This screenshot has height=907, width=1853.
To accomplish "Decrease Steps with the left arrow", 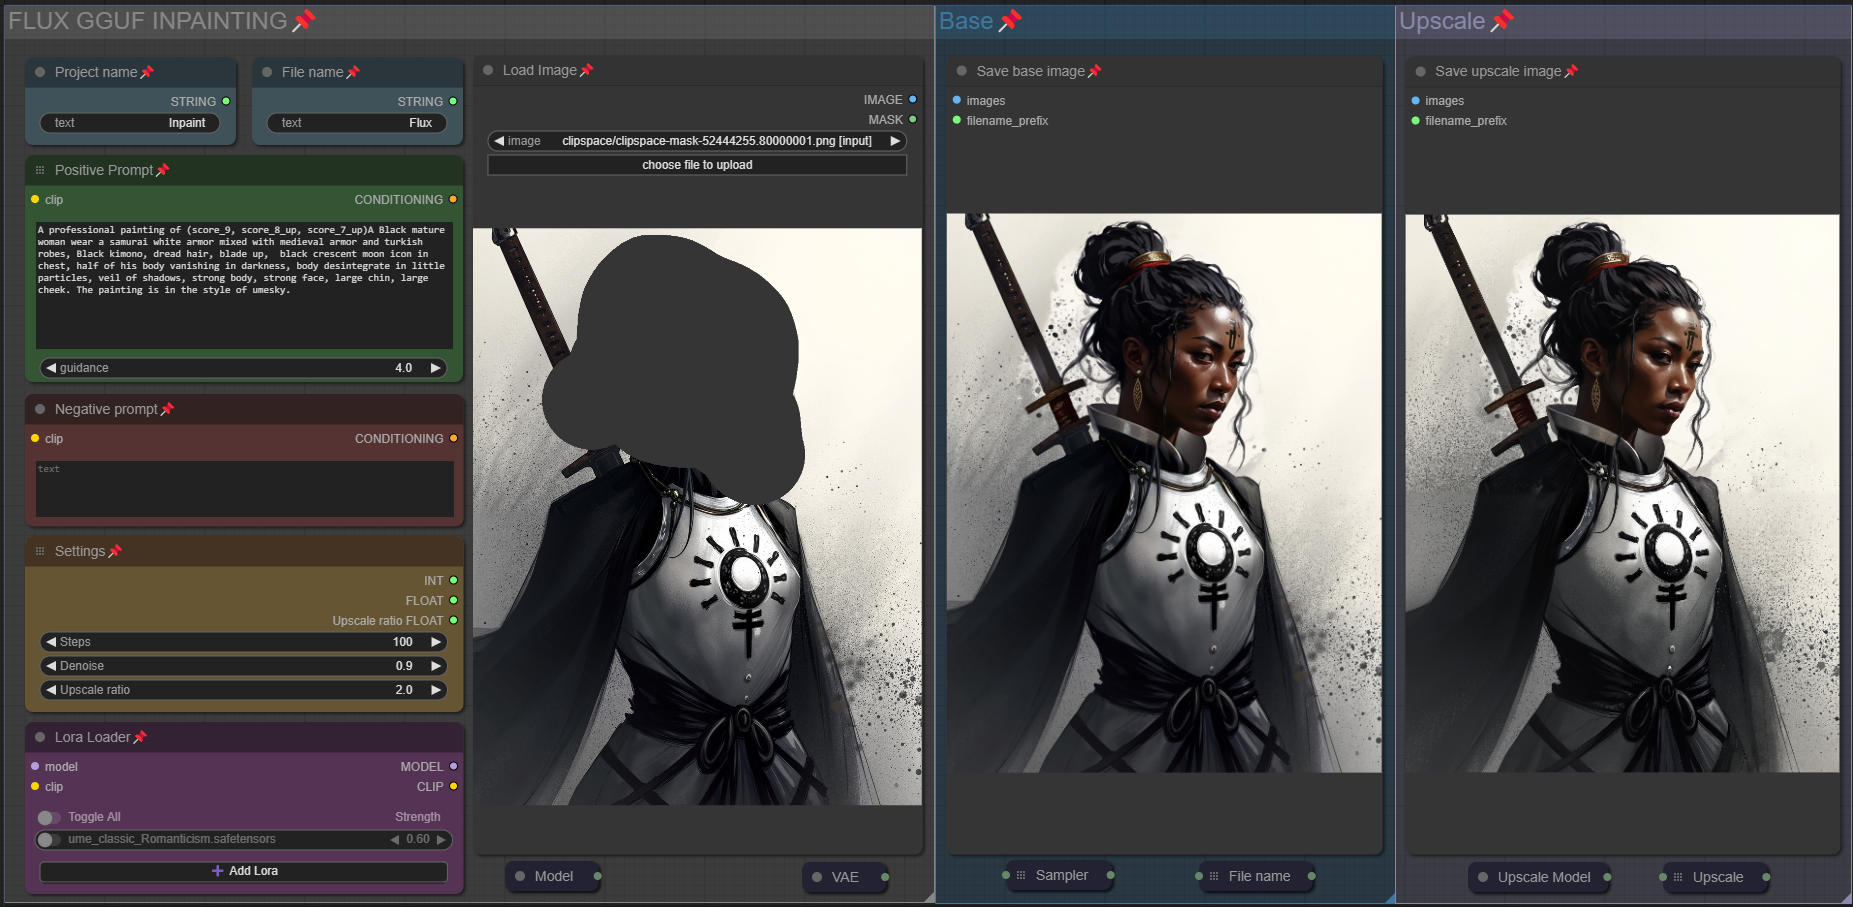I will tap(51, 642).
